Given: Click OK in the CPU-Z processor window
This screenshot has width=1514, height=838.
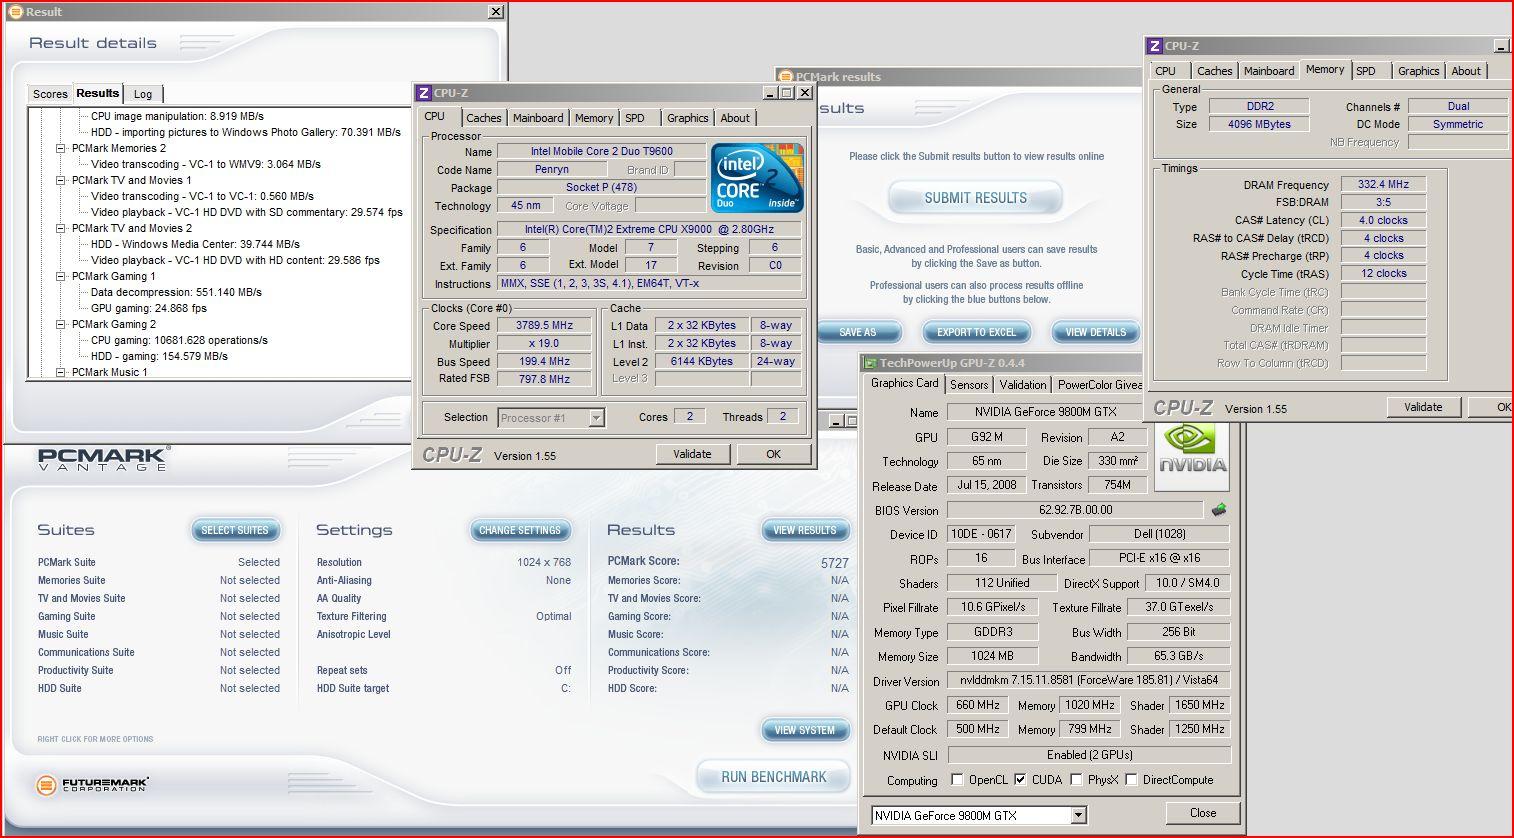Looking at the screenshot, I should pos(773,454).
